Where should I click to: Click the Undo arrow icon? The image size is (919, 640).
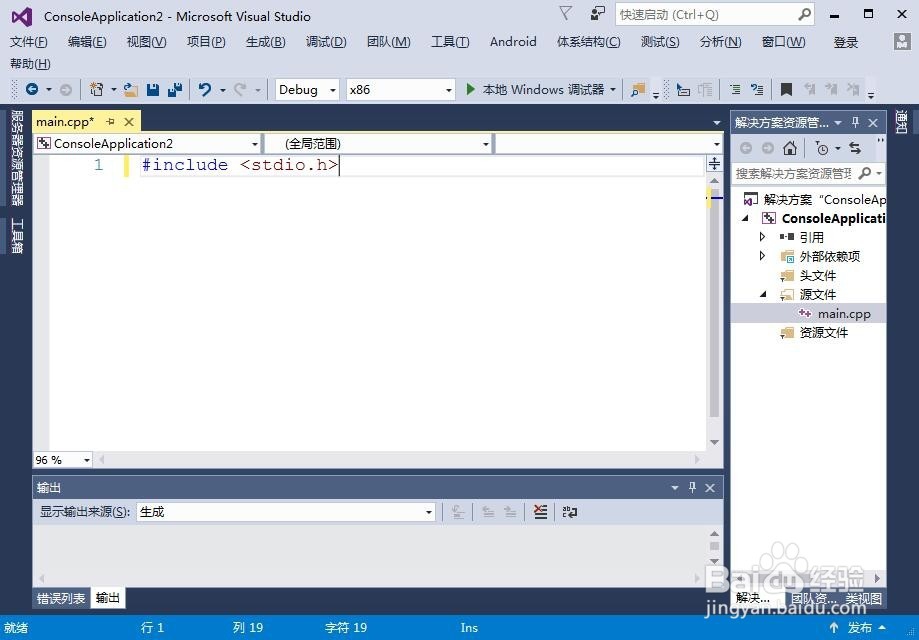click(x=205, y=90)
